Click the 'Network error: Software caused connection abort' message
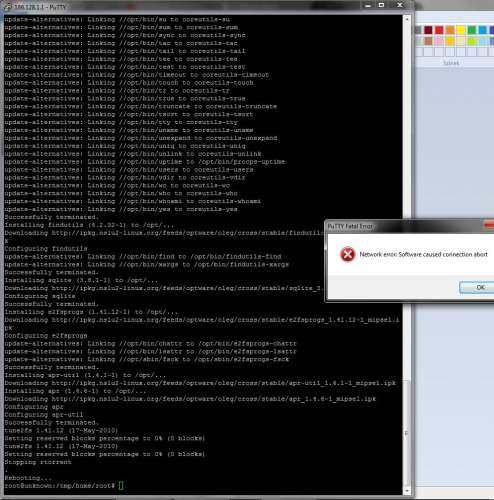Image resolution: width=494 pixels, height=500 pixels. click(x=423, y=254)
